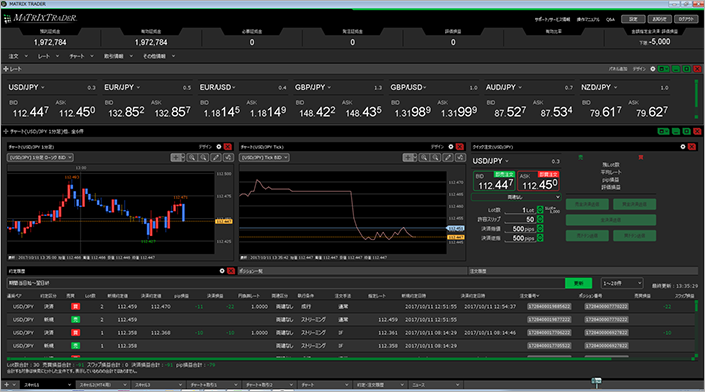Open the チャート menu

tap(81, 56)
